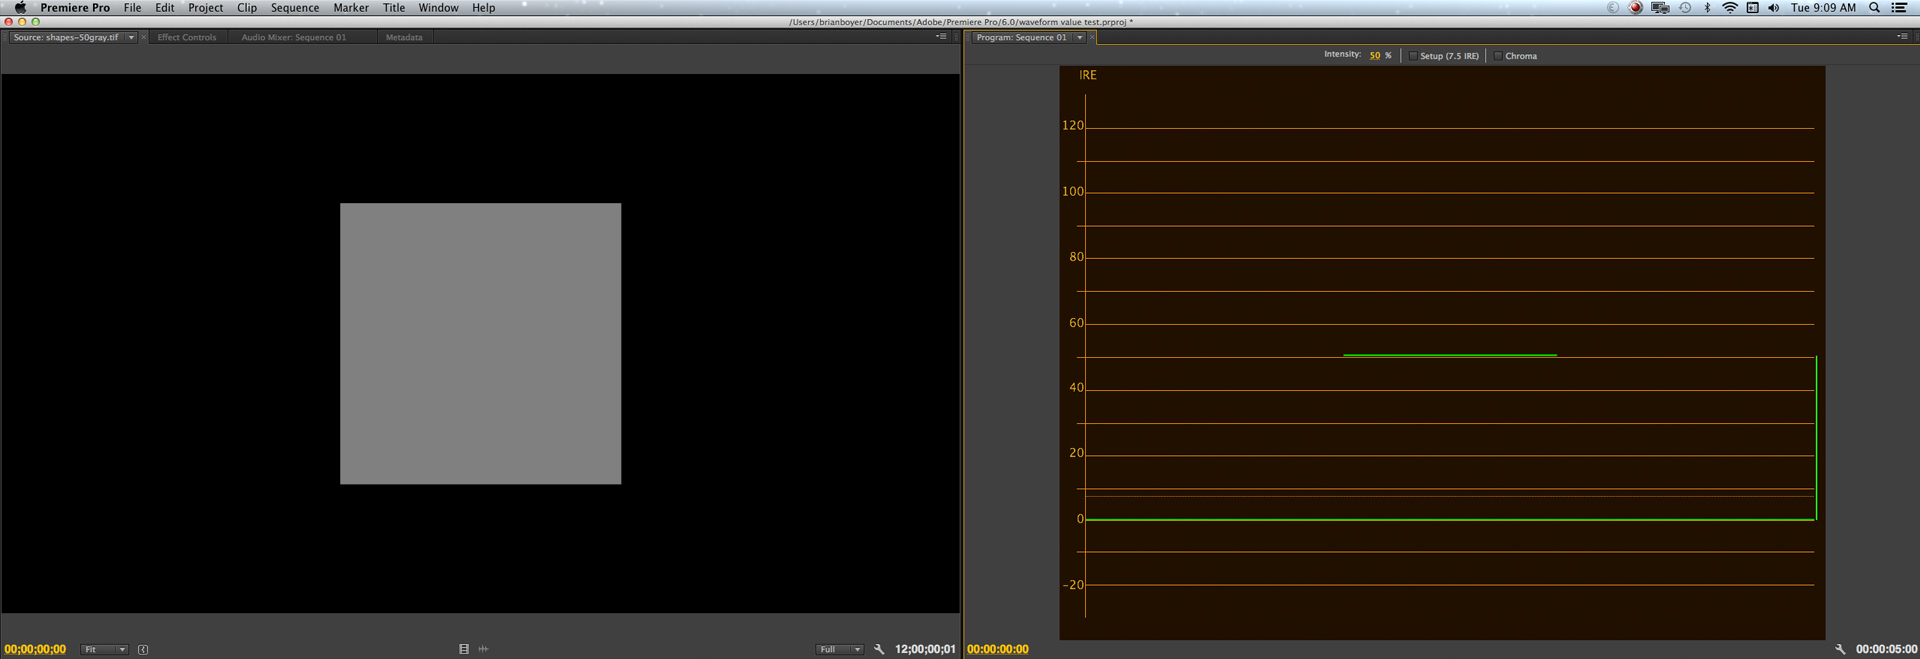Image resolution: width=1920 pixels, height=659 pixels.
Task: Open the Sequence menu
Action: tap(295, 8)
